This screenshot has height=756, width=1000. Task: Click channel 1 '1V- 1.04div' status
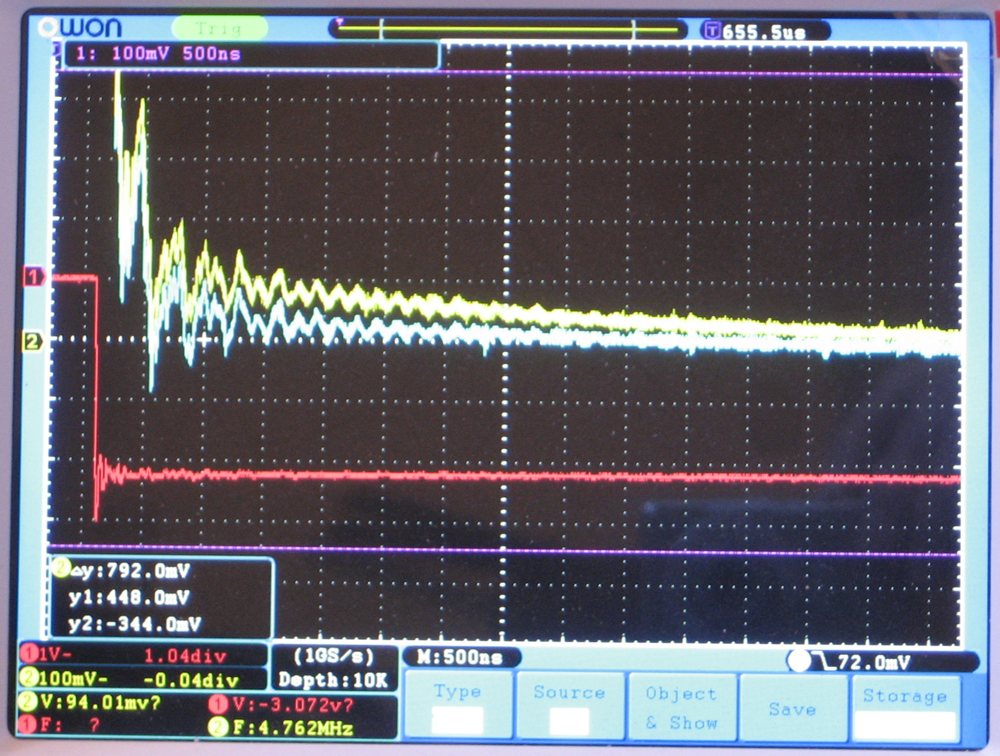(142, 655)
